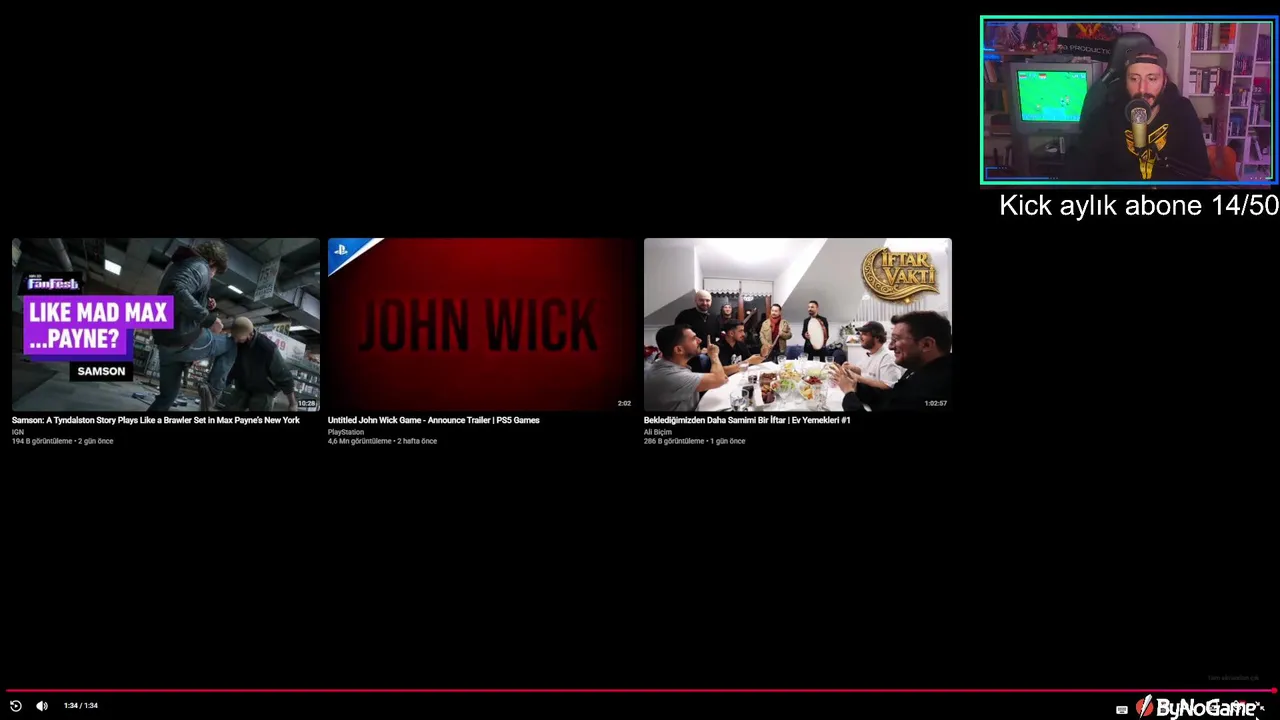1280x720 pixels.
Task: Click the webcam overlay of the streamer
Action: pyautogui.click(x=1128, y=101)
